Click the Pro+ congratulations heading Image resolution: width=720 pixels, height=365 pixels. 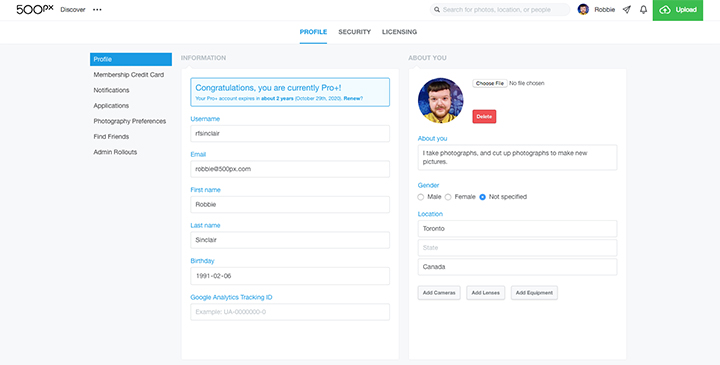[x=268, y=88]
